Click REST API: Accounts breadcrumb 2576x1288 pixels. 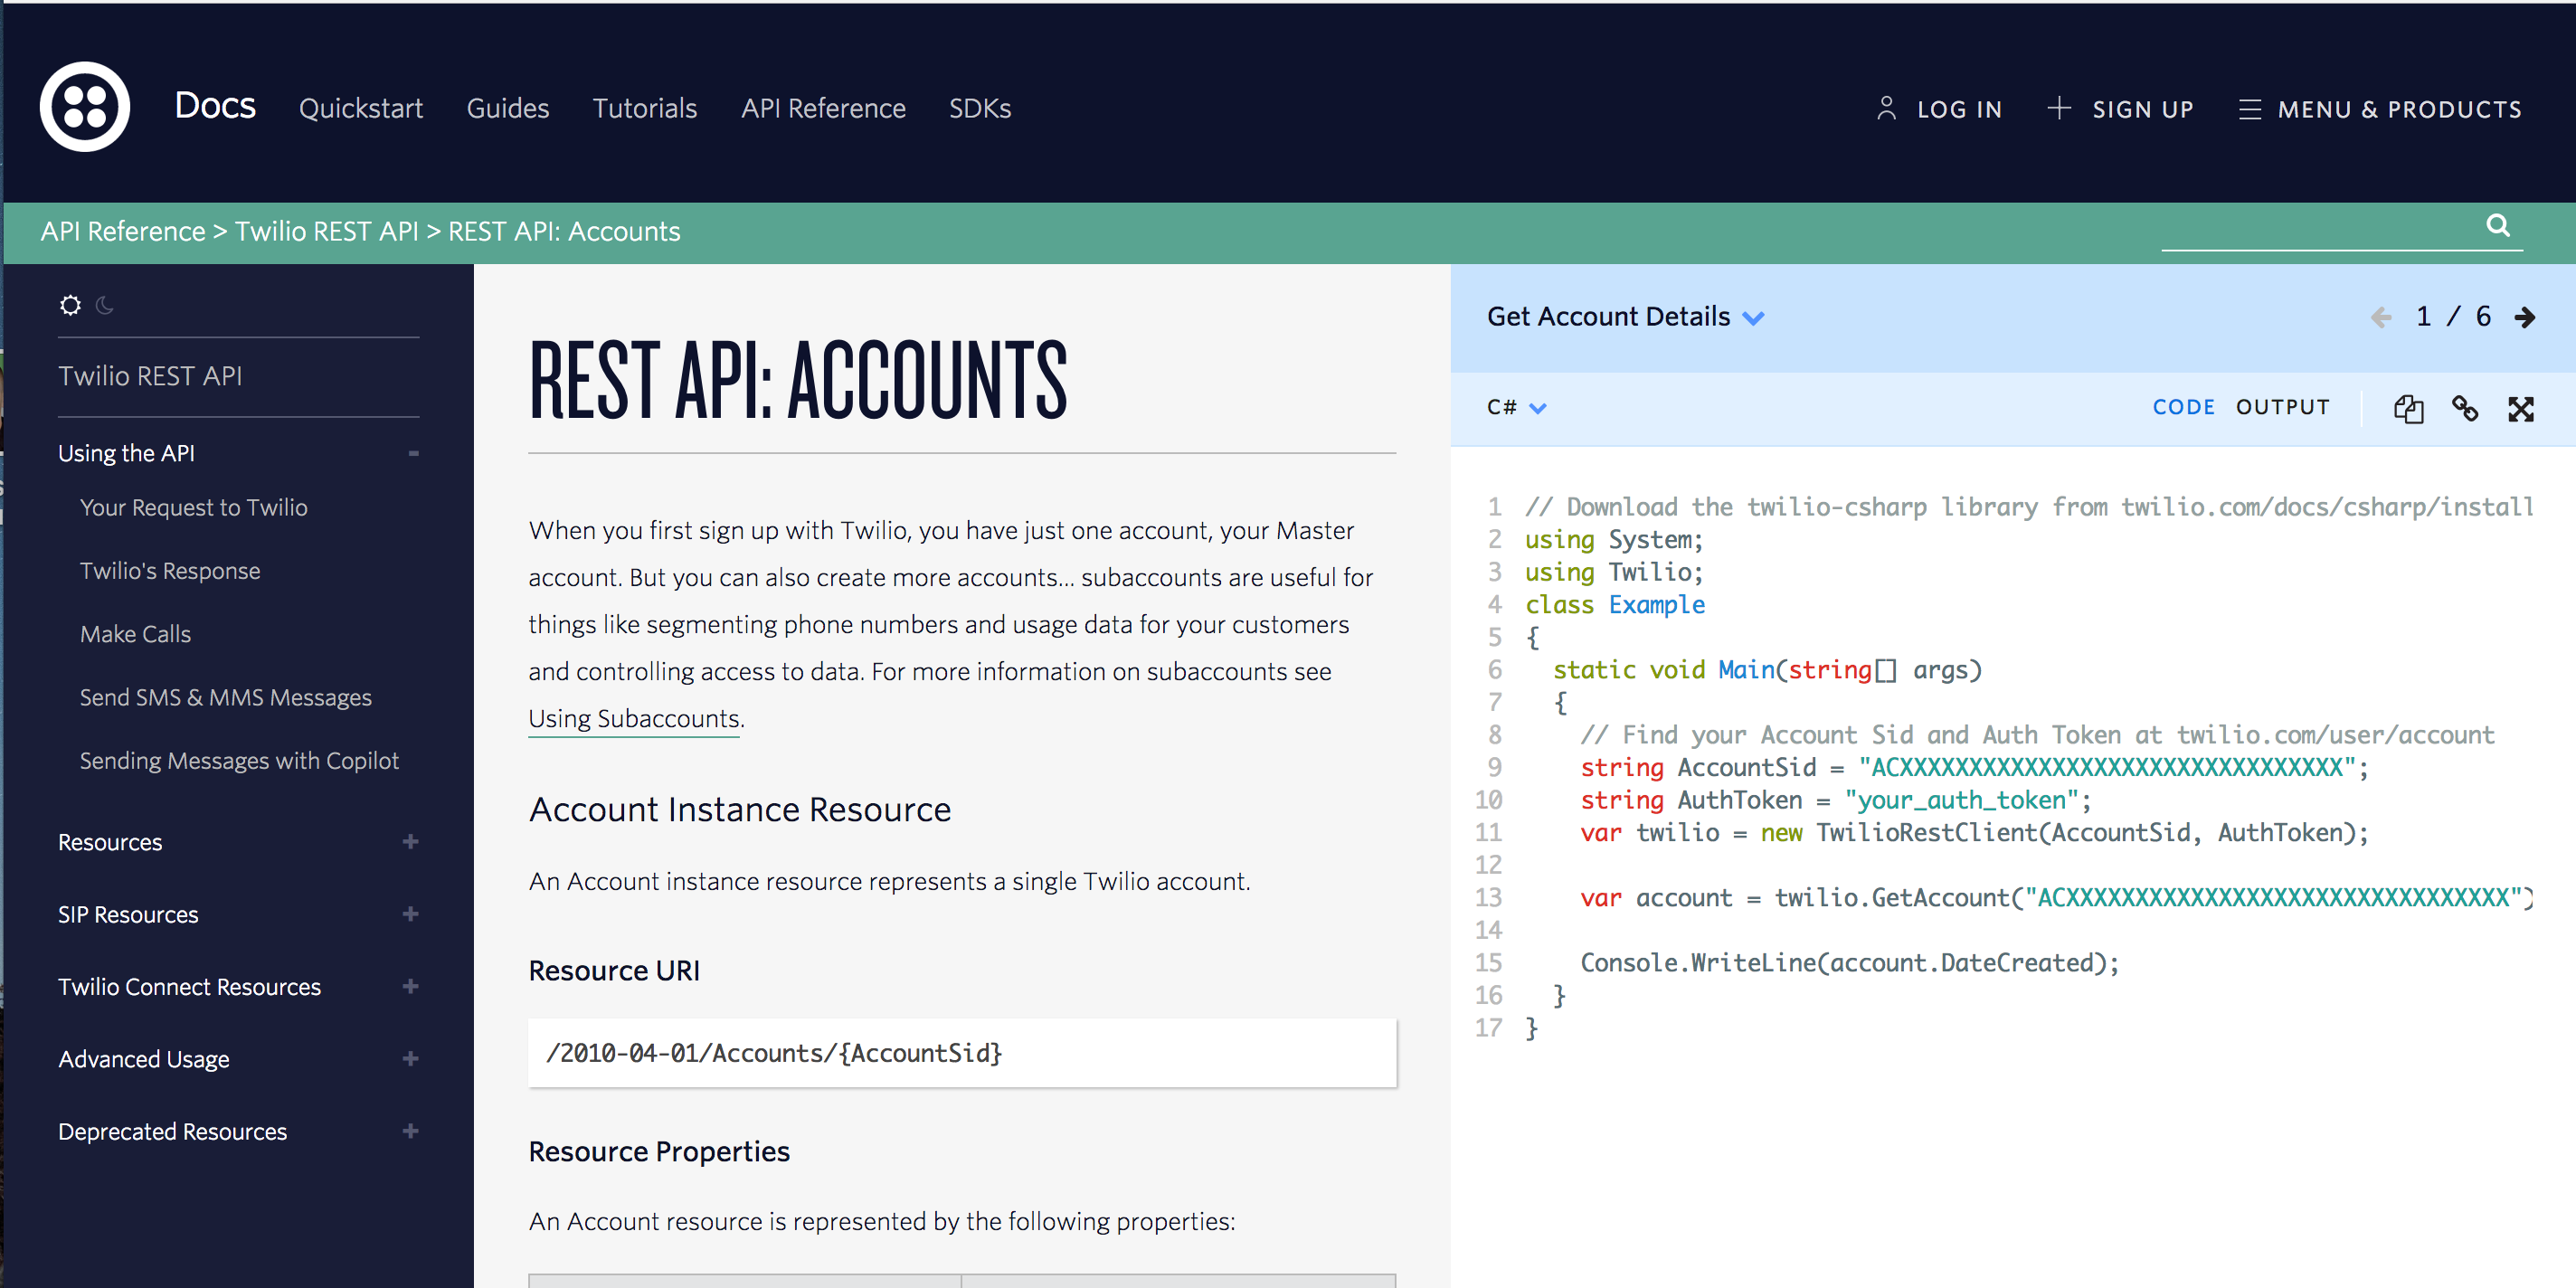coord(564,231)
